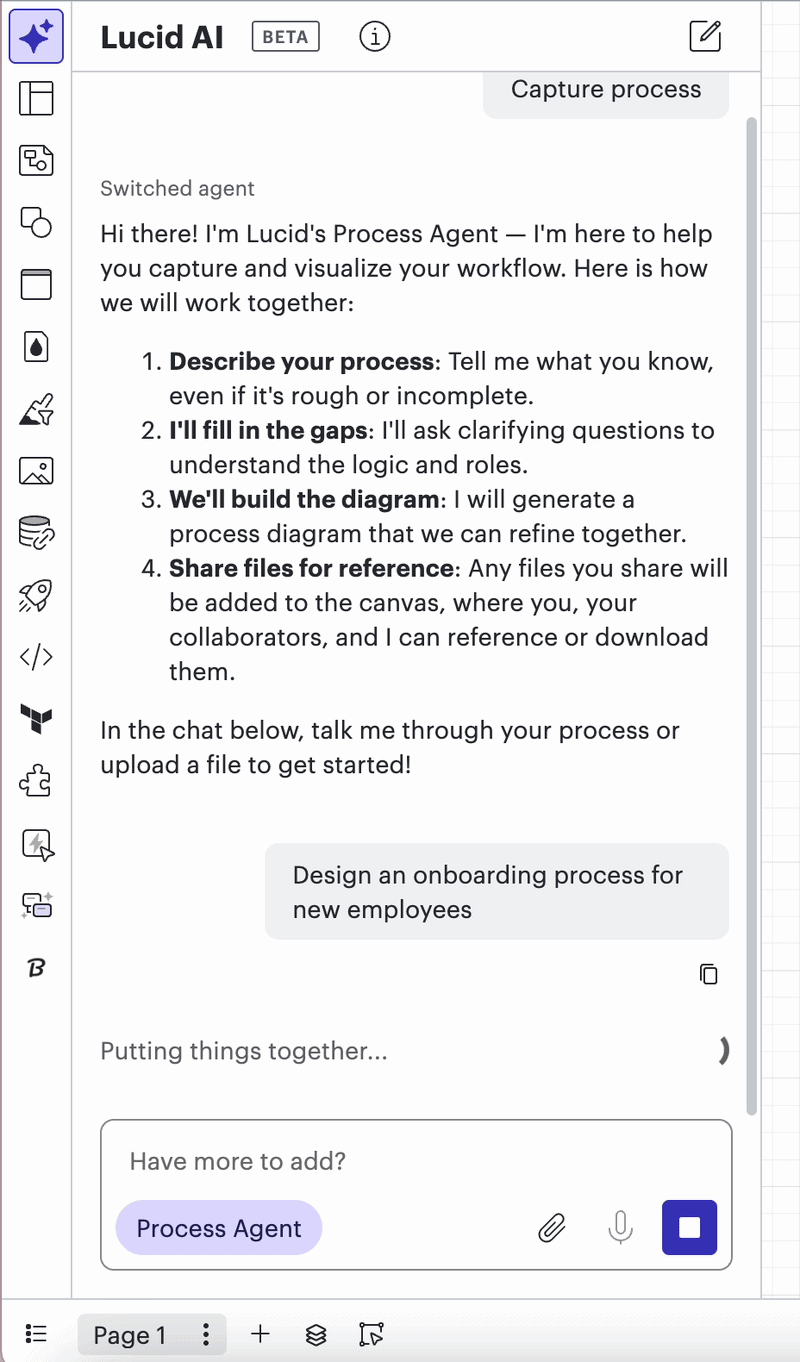Open the data linking database icon
This screenshot has height=1362, width=800.
coord(36,532)
